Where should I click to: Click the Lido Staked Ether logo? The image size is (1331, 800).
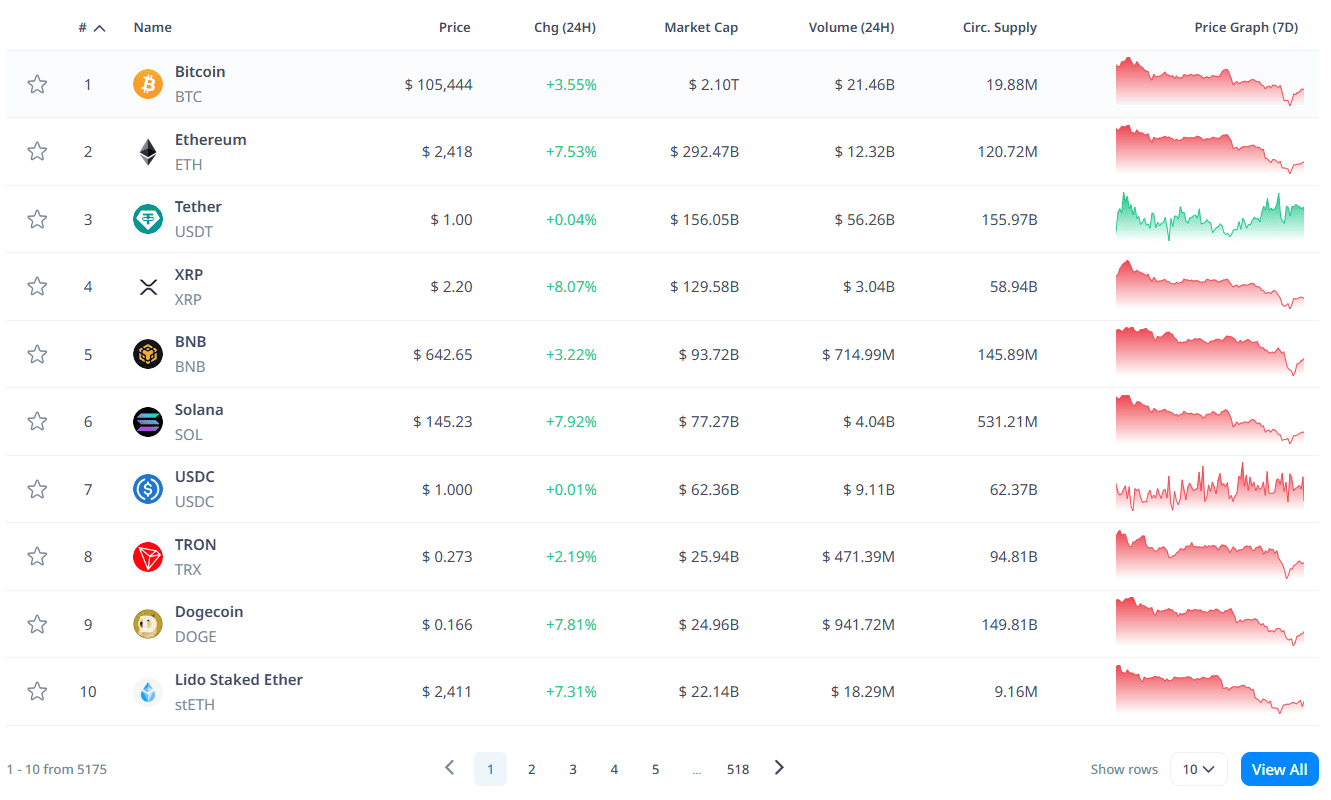(x=148, y=692)
